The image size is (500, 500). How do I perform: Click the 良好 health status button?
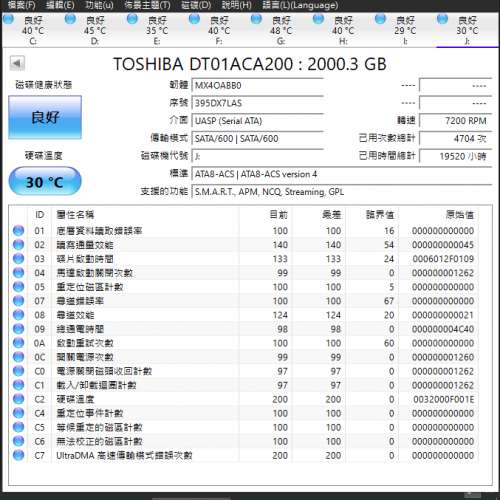pos(45,117)
